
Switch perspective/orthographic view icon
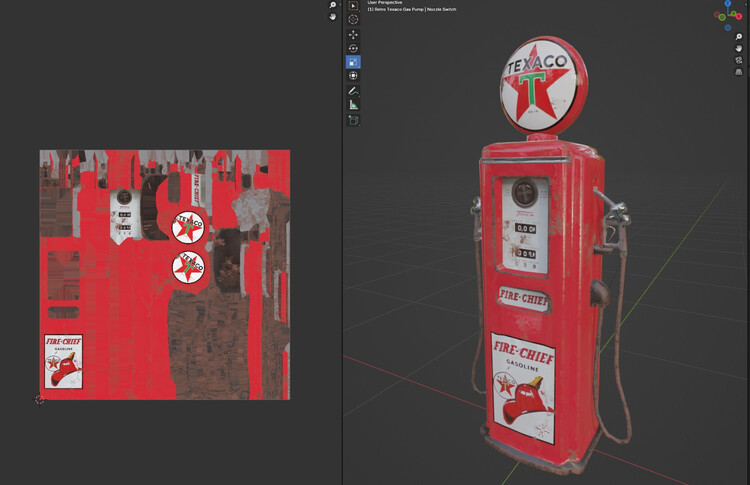click(739, 72)
